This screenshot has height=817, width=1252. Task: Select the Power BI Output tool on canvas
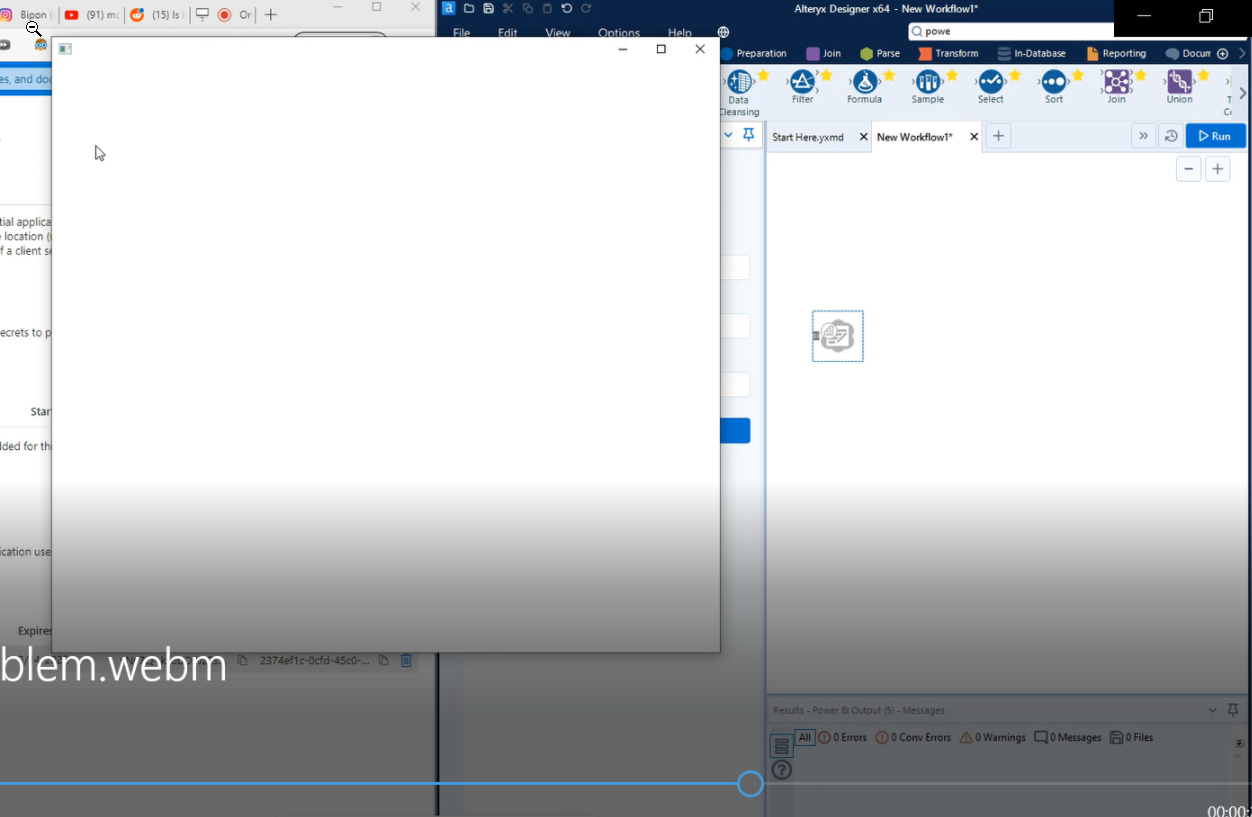837,336
